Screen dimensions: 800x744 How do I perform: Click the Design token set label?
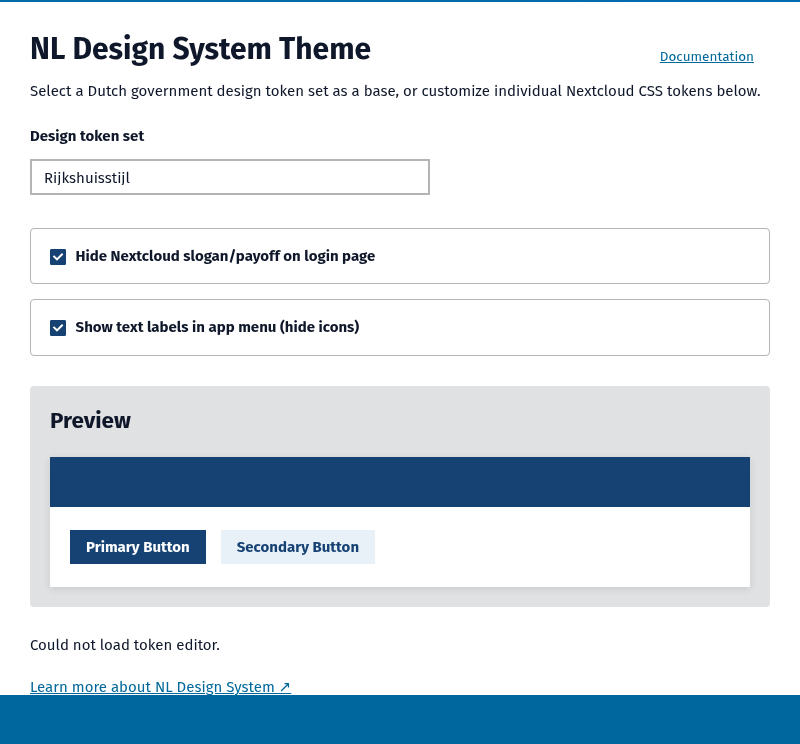click(x=87, y=136)
